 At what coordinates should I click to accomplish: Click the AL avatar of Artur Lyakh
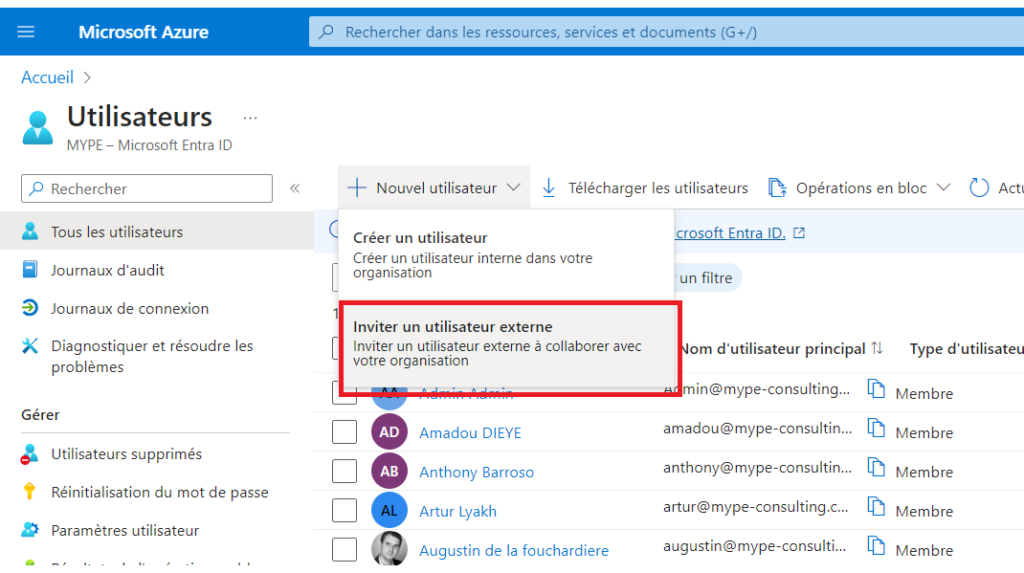coord(389,510)
